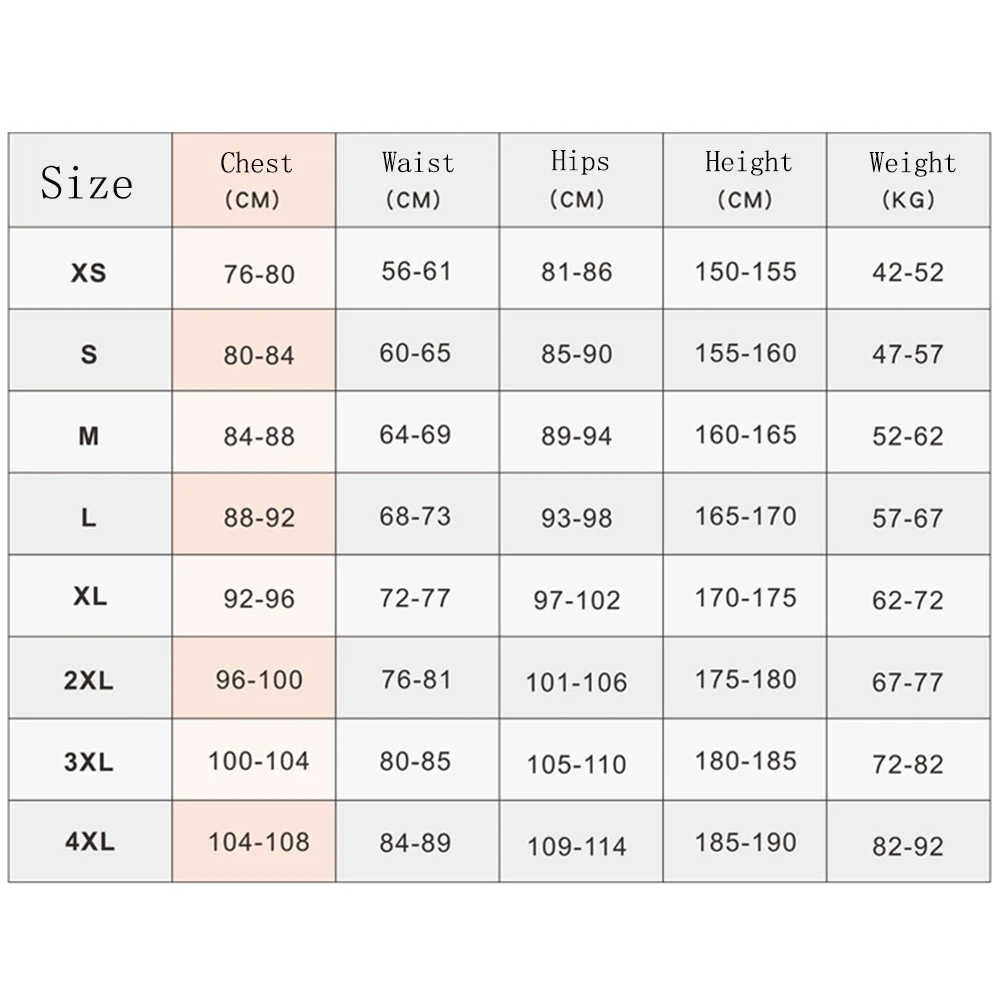Select the 4XL size row label
1000x1000 pixels.
point(89,843)
